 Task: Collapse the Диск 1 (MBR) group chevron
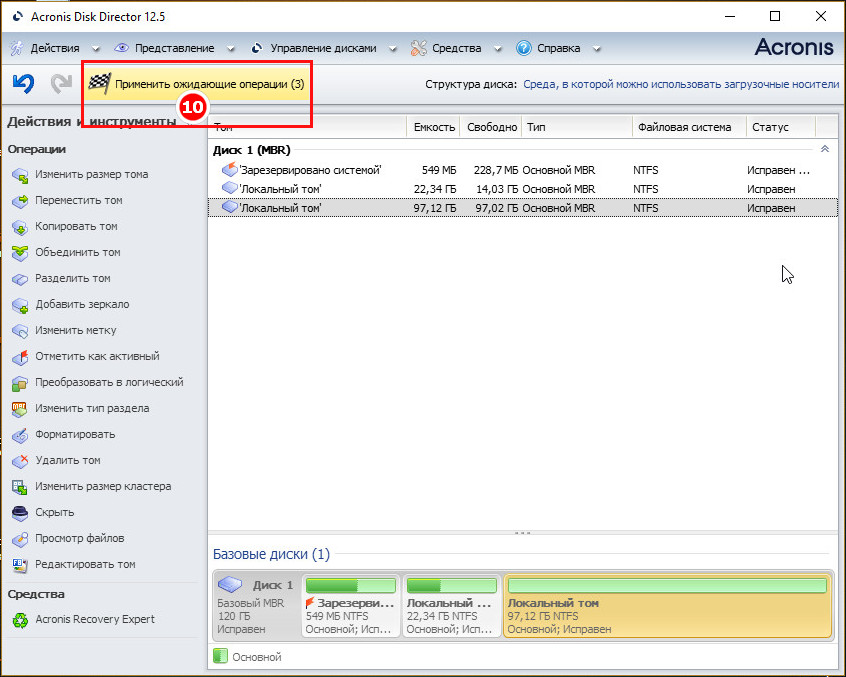point(824,149)
